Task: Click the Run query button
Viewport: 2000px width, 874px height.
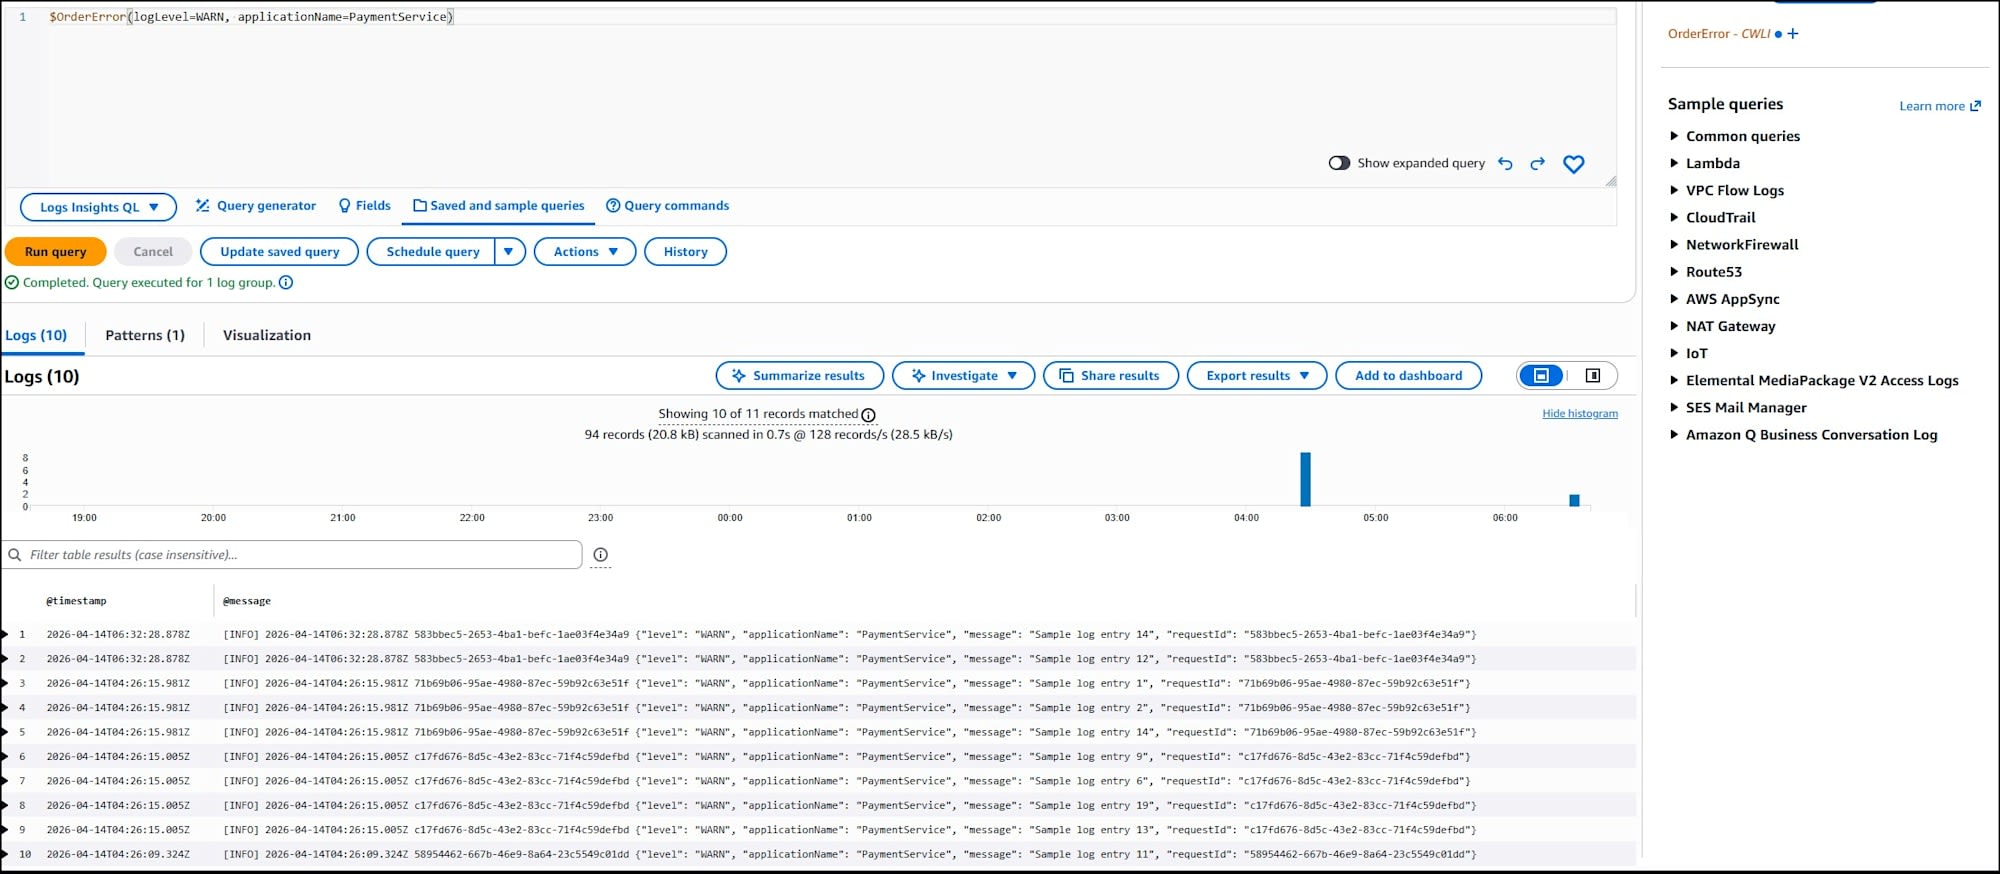Action: point(56,252)
